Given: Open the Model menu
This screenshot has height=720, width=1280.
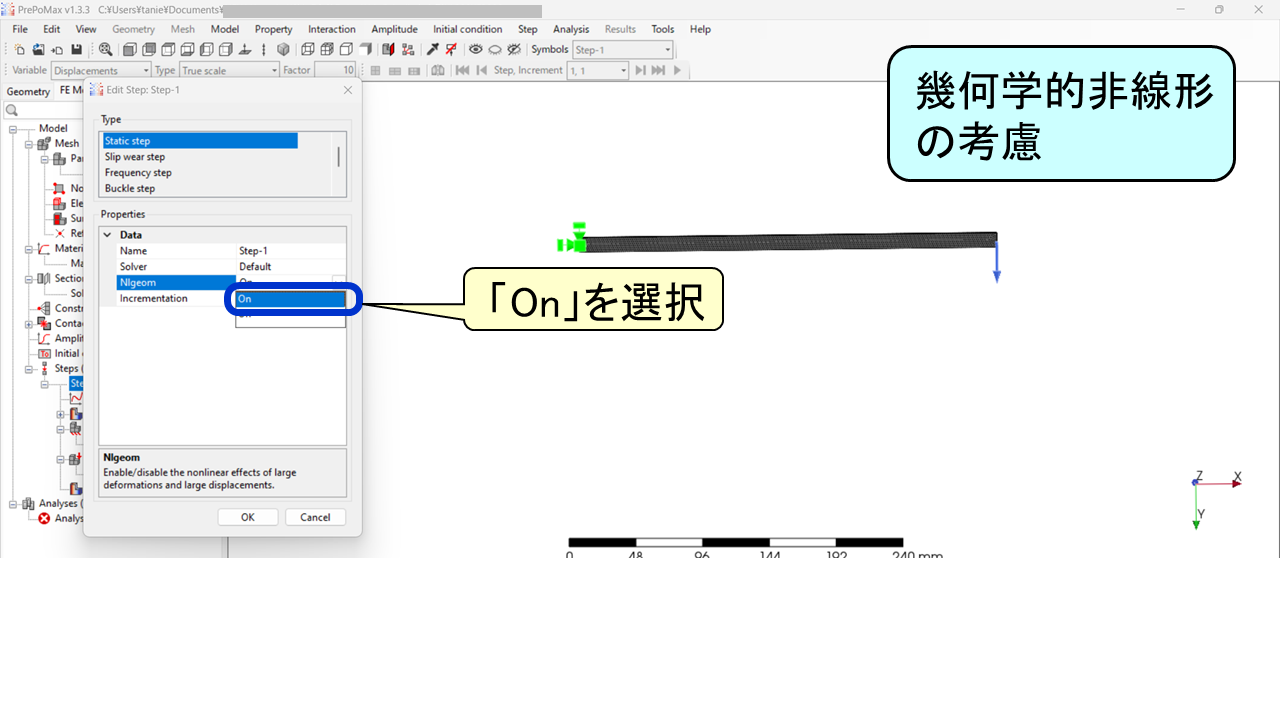Looking at the screenshot, I should point(224,29).
